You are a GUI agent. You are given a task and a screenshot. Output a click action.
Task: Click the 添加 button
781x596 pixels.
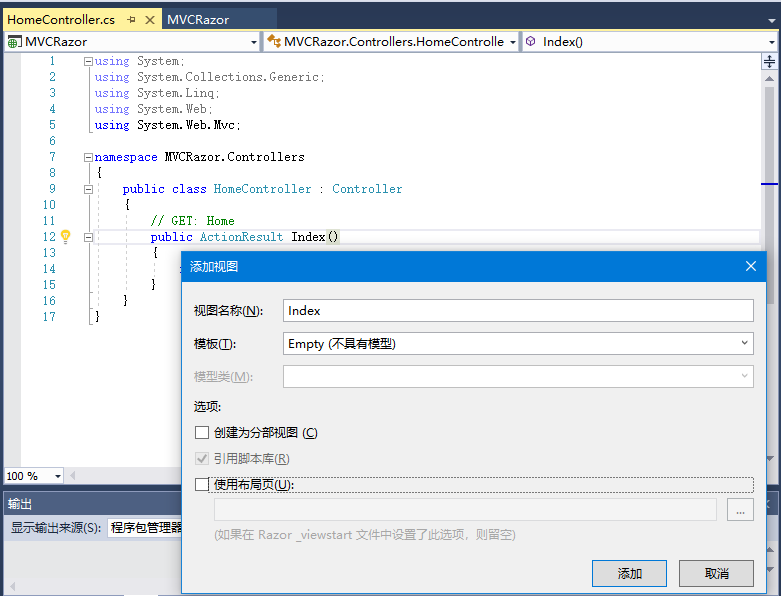point(629,573)
